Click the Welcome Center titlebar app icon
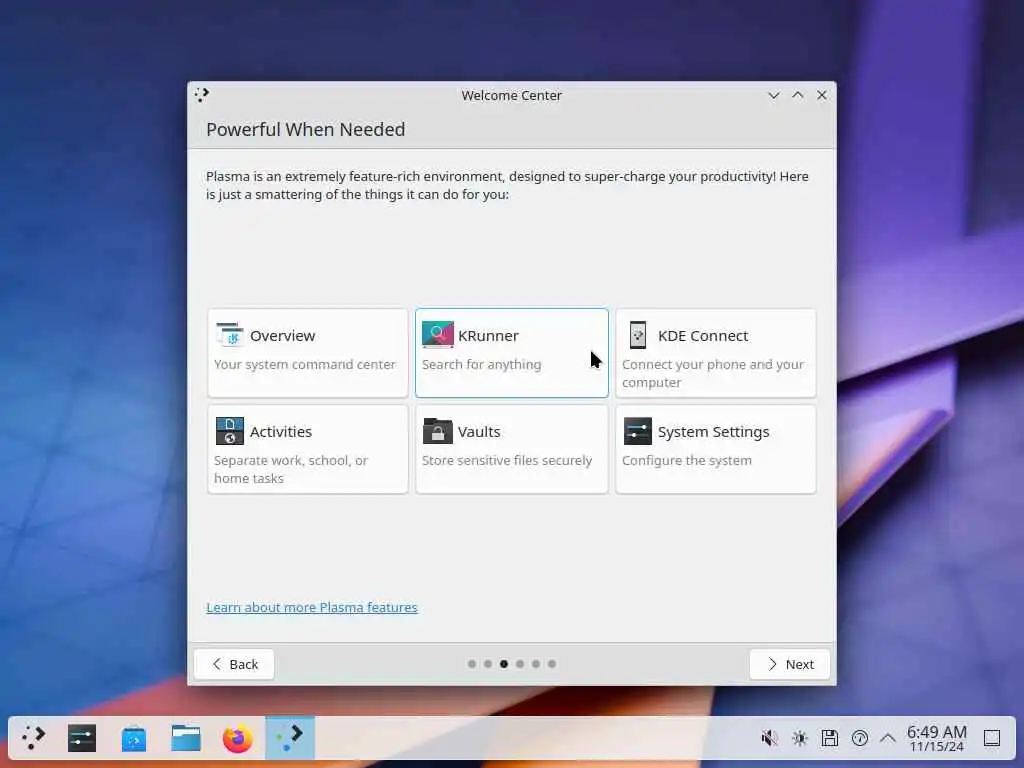Viewport: 1024px width, 768px height. 202,95
